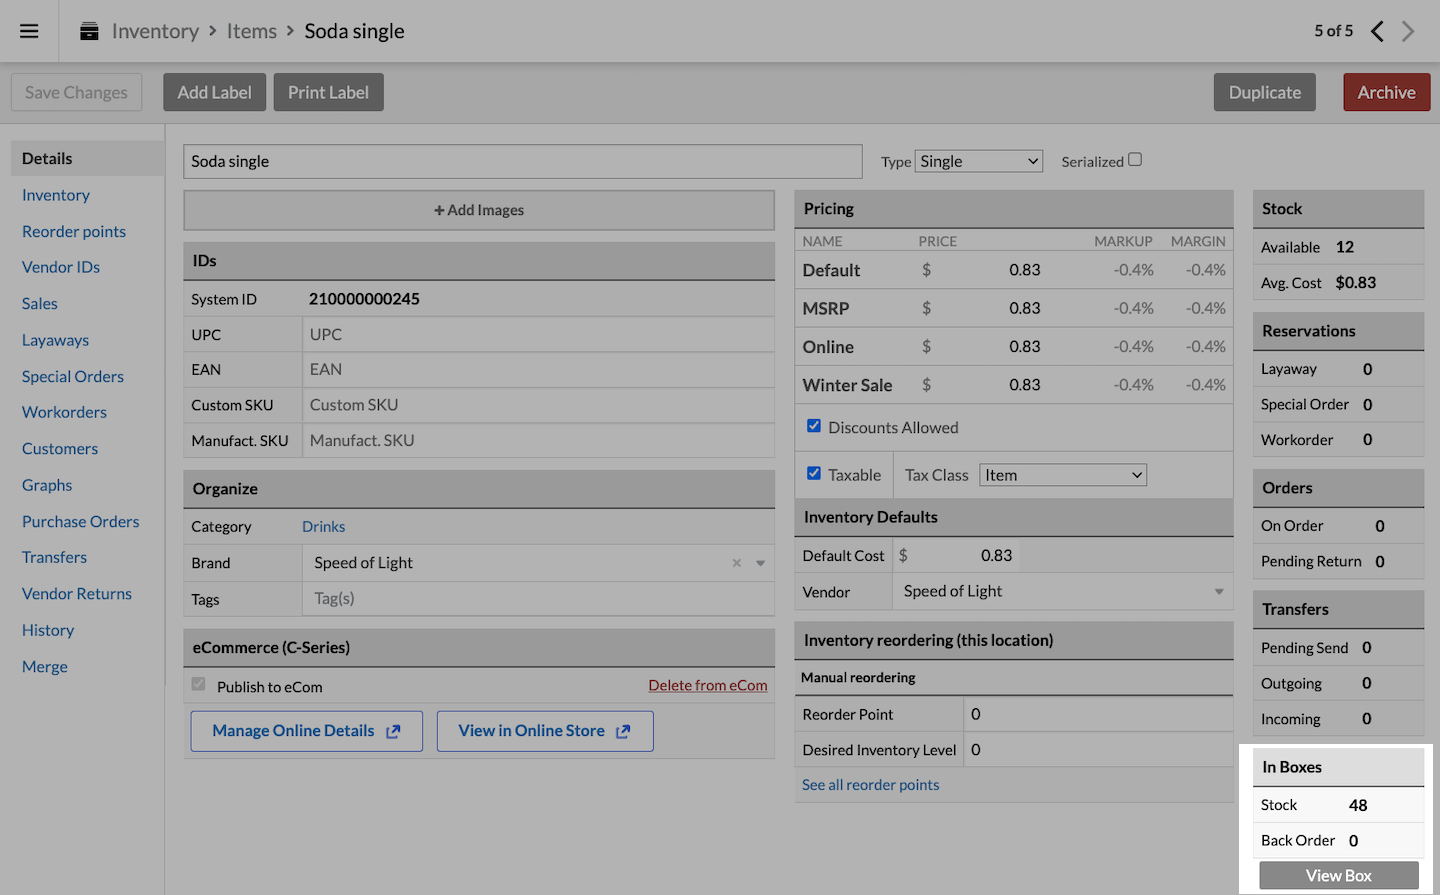The width and height of the screenshot is (1440, 895).
Task: Expand the Tax Class dropdown
Action: [1063, 475]
